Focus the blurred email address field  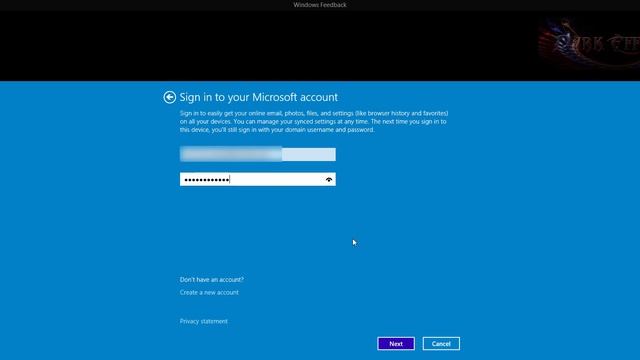coord(258,154)
